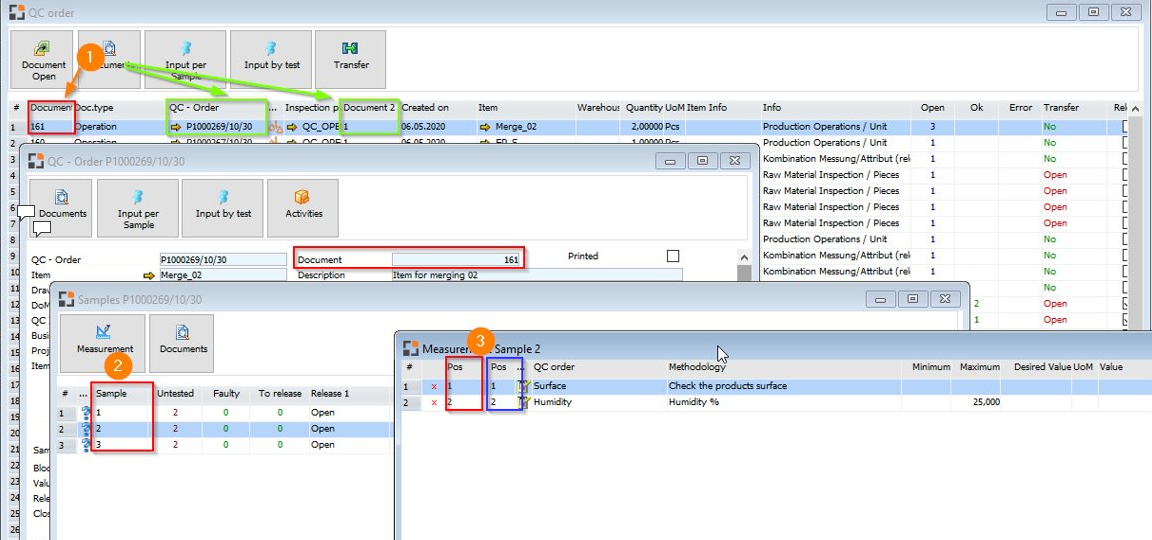
Task: Click question mark icon on sample row 3
Action: tap(86, 445)
